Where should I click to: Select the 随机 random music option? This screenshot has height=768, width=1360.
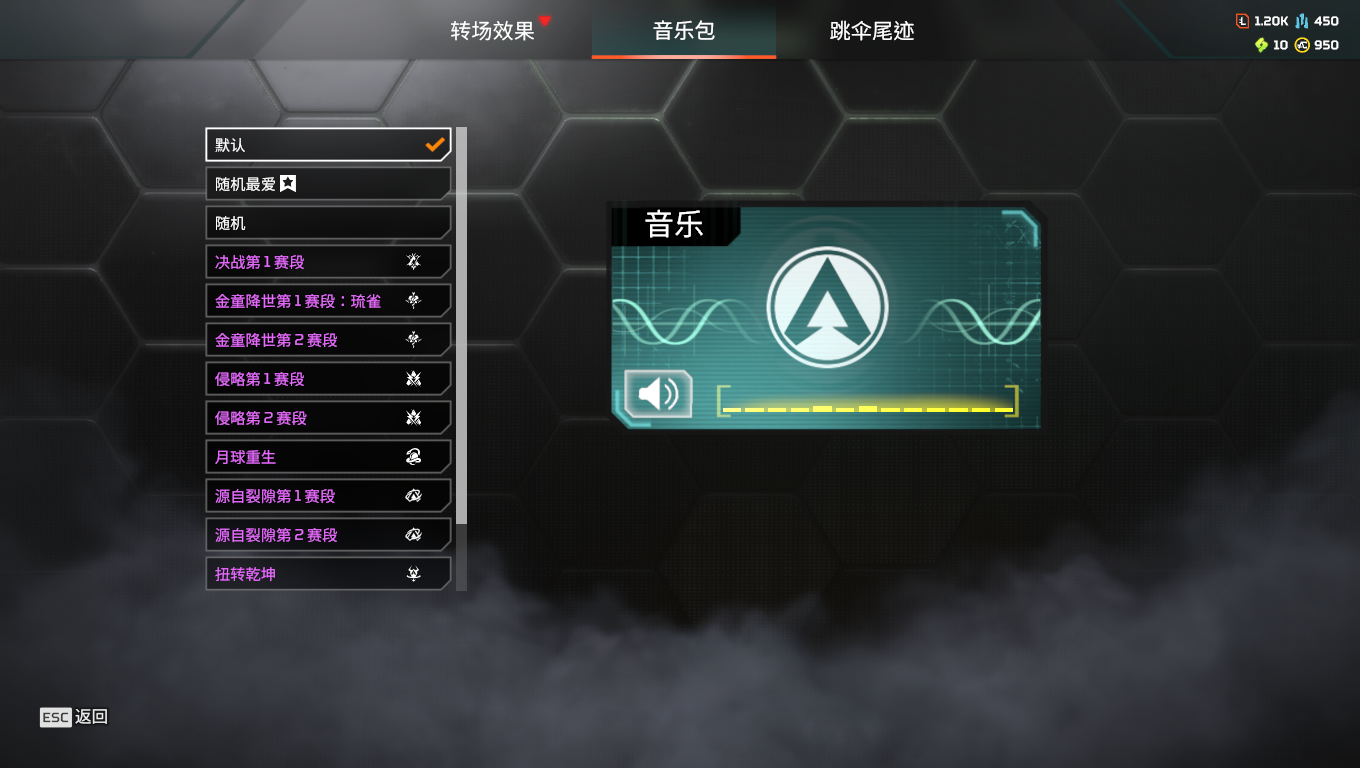pos(328,223)
